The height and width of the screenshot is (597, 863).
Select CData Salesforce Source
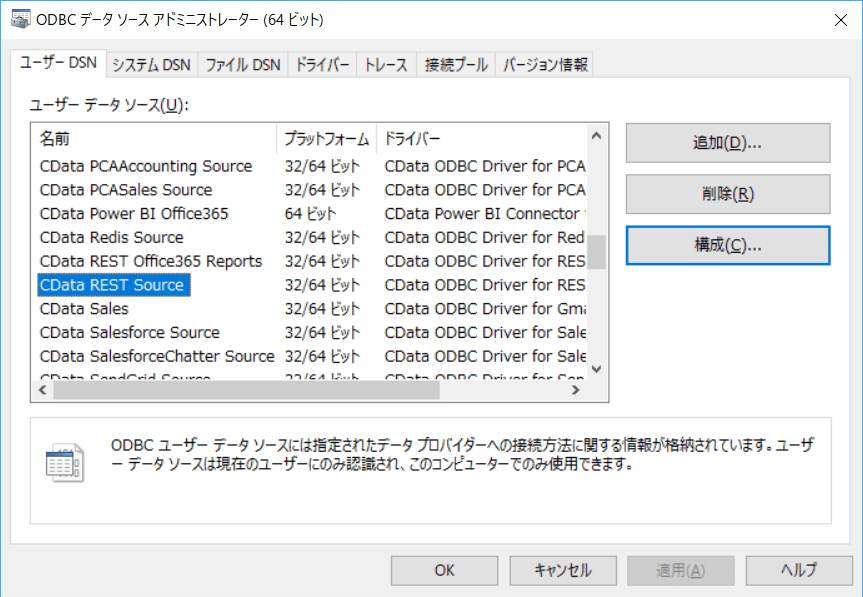tap(129, 332)
